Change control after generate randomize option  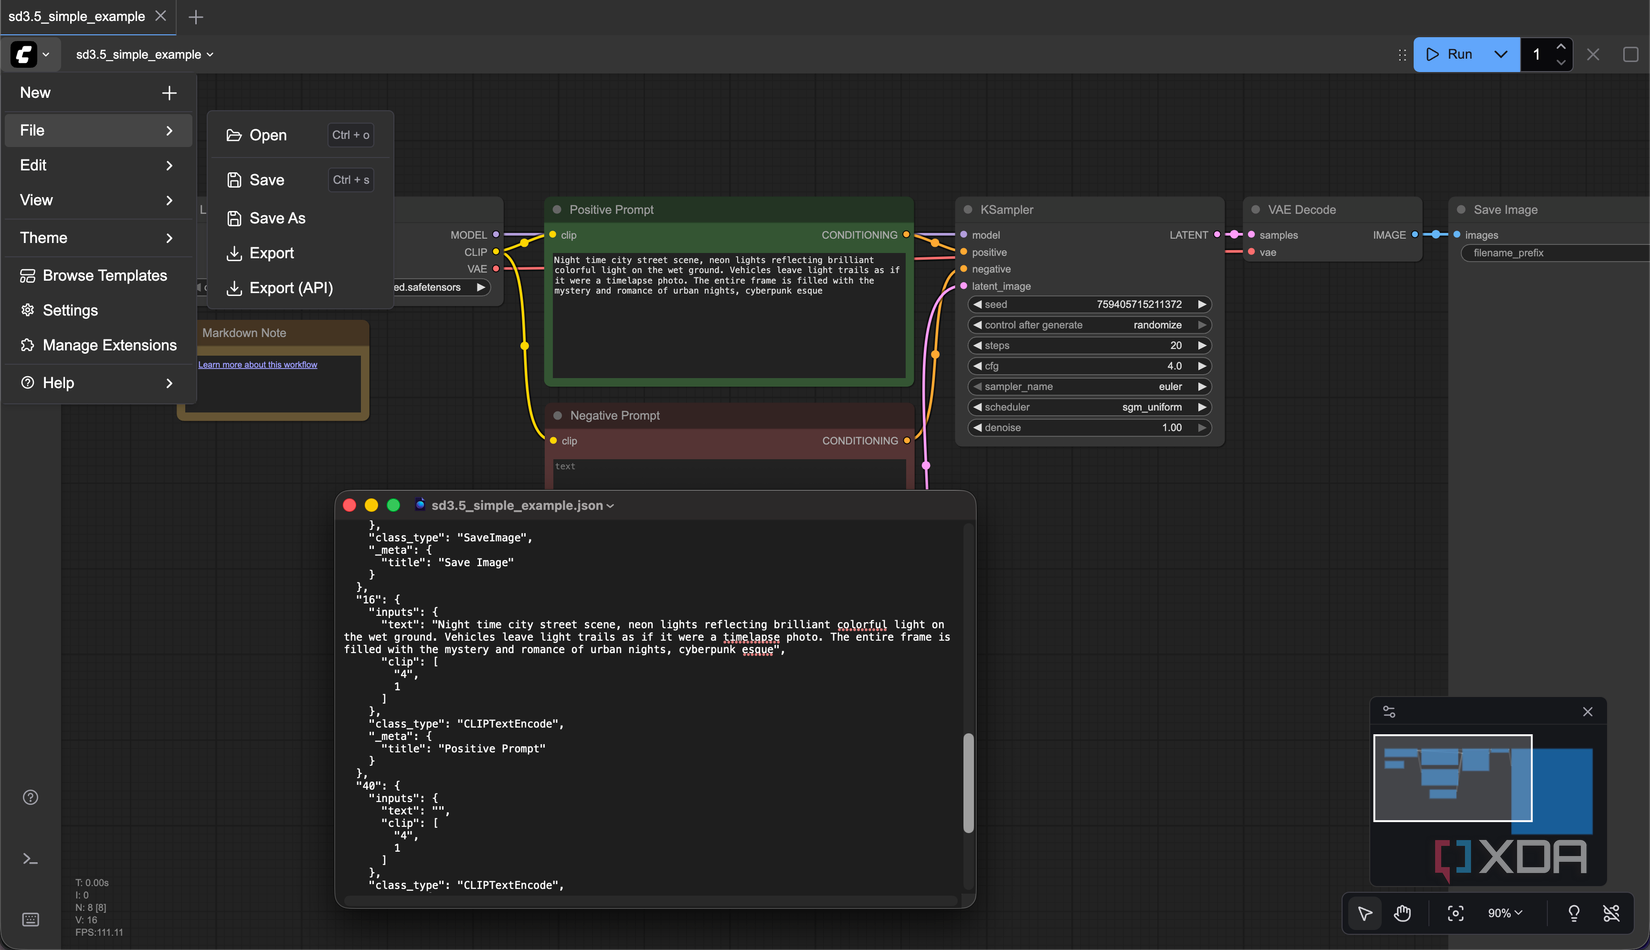pos(1089,325)
